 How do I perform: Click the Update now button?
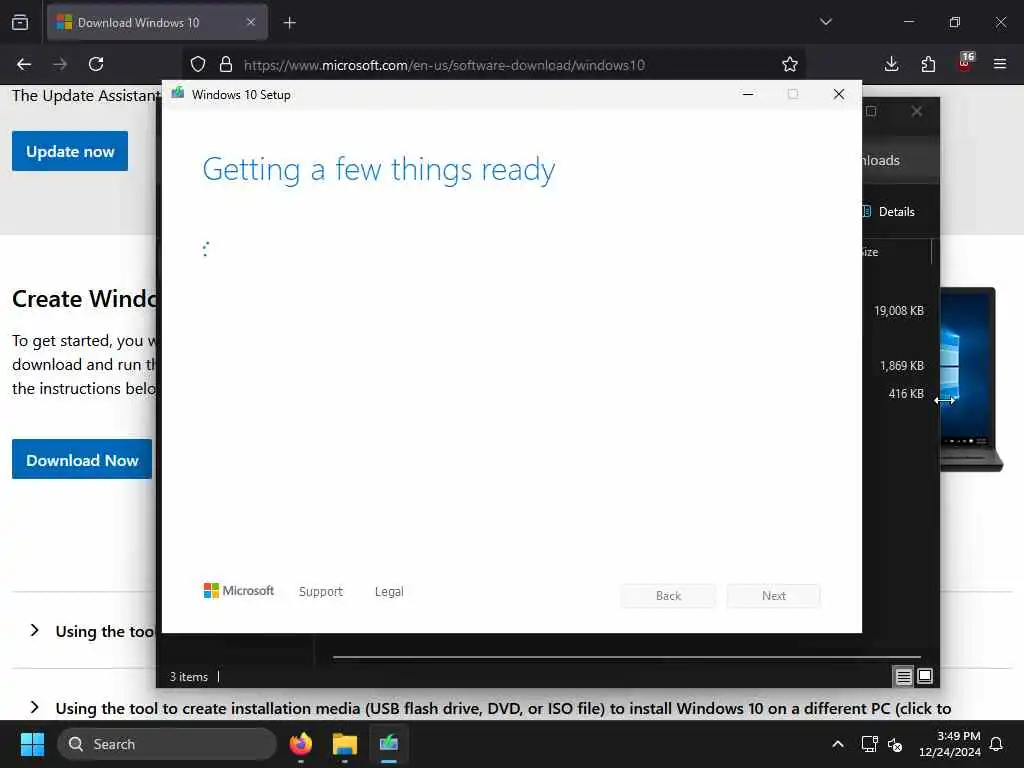(x=70, y=152)
